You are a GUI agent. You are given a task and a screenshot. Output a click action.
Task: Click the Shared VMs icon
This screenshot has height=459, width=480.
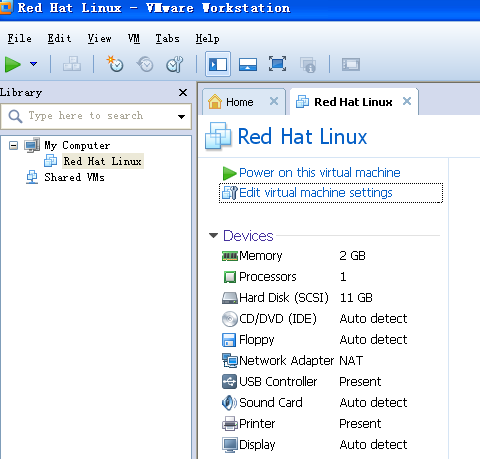(x=32, y=177)
